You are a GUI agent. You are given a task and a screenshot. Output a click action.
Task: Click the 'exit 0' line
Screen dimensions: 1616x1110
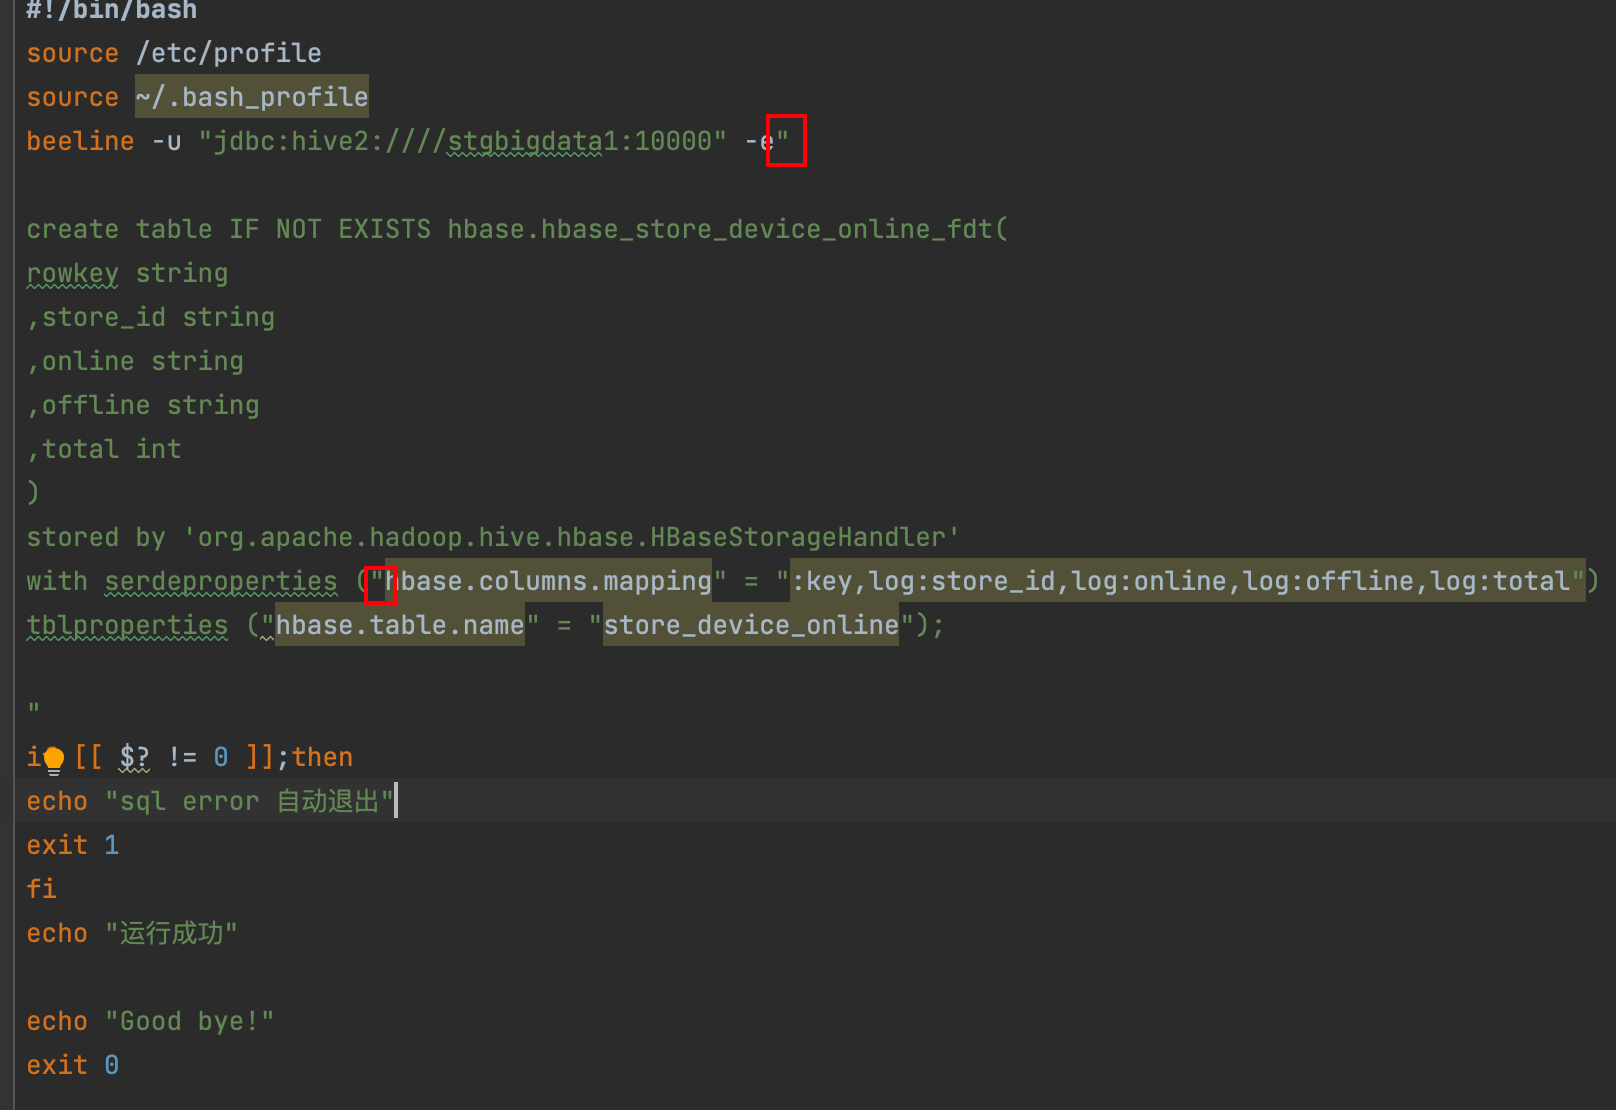tap(73, 1065)
